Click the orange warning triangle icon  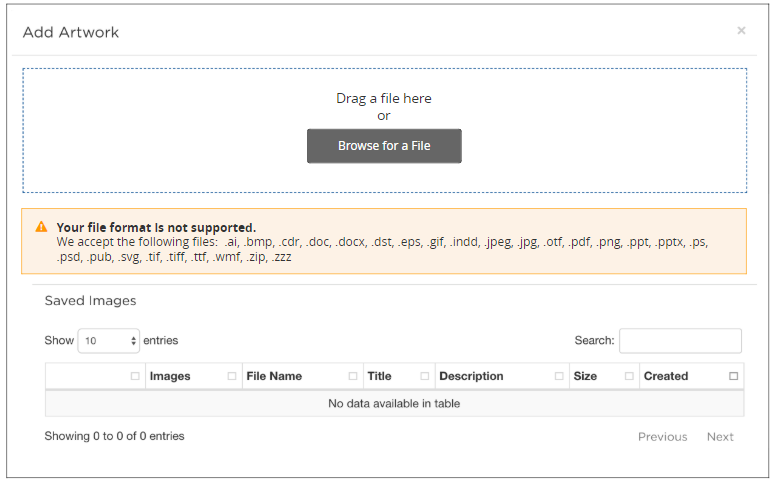point(41,227)
